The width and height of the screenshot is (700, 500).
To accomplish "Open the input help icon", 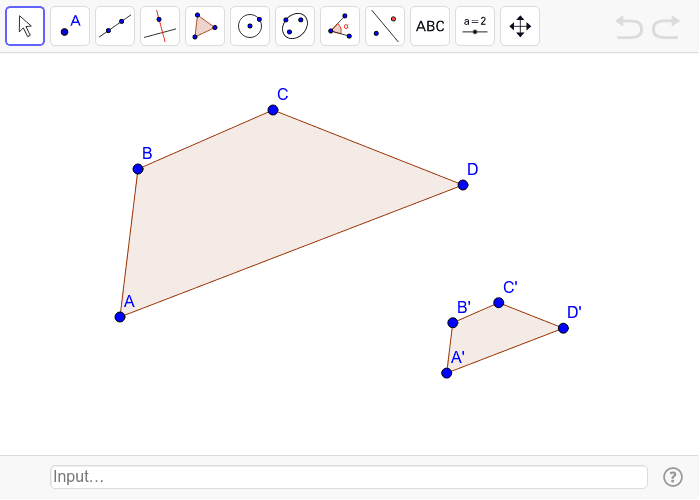I will pyautogui.click(x=673, y=477).
